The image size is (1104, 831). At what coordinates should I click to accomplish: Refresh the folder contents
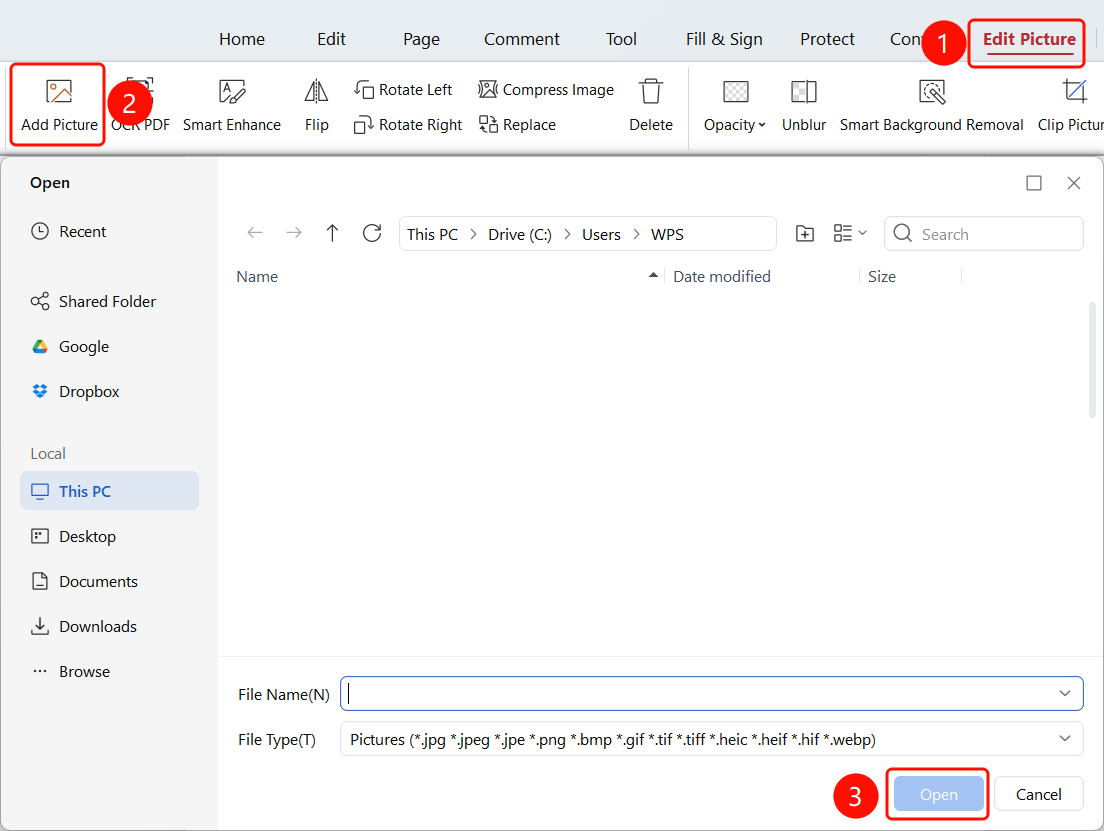(372, 233)
